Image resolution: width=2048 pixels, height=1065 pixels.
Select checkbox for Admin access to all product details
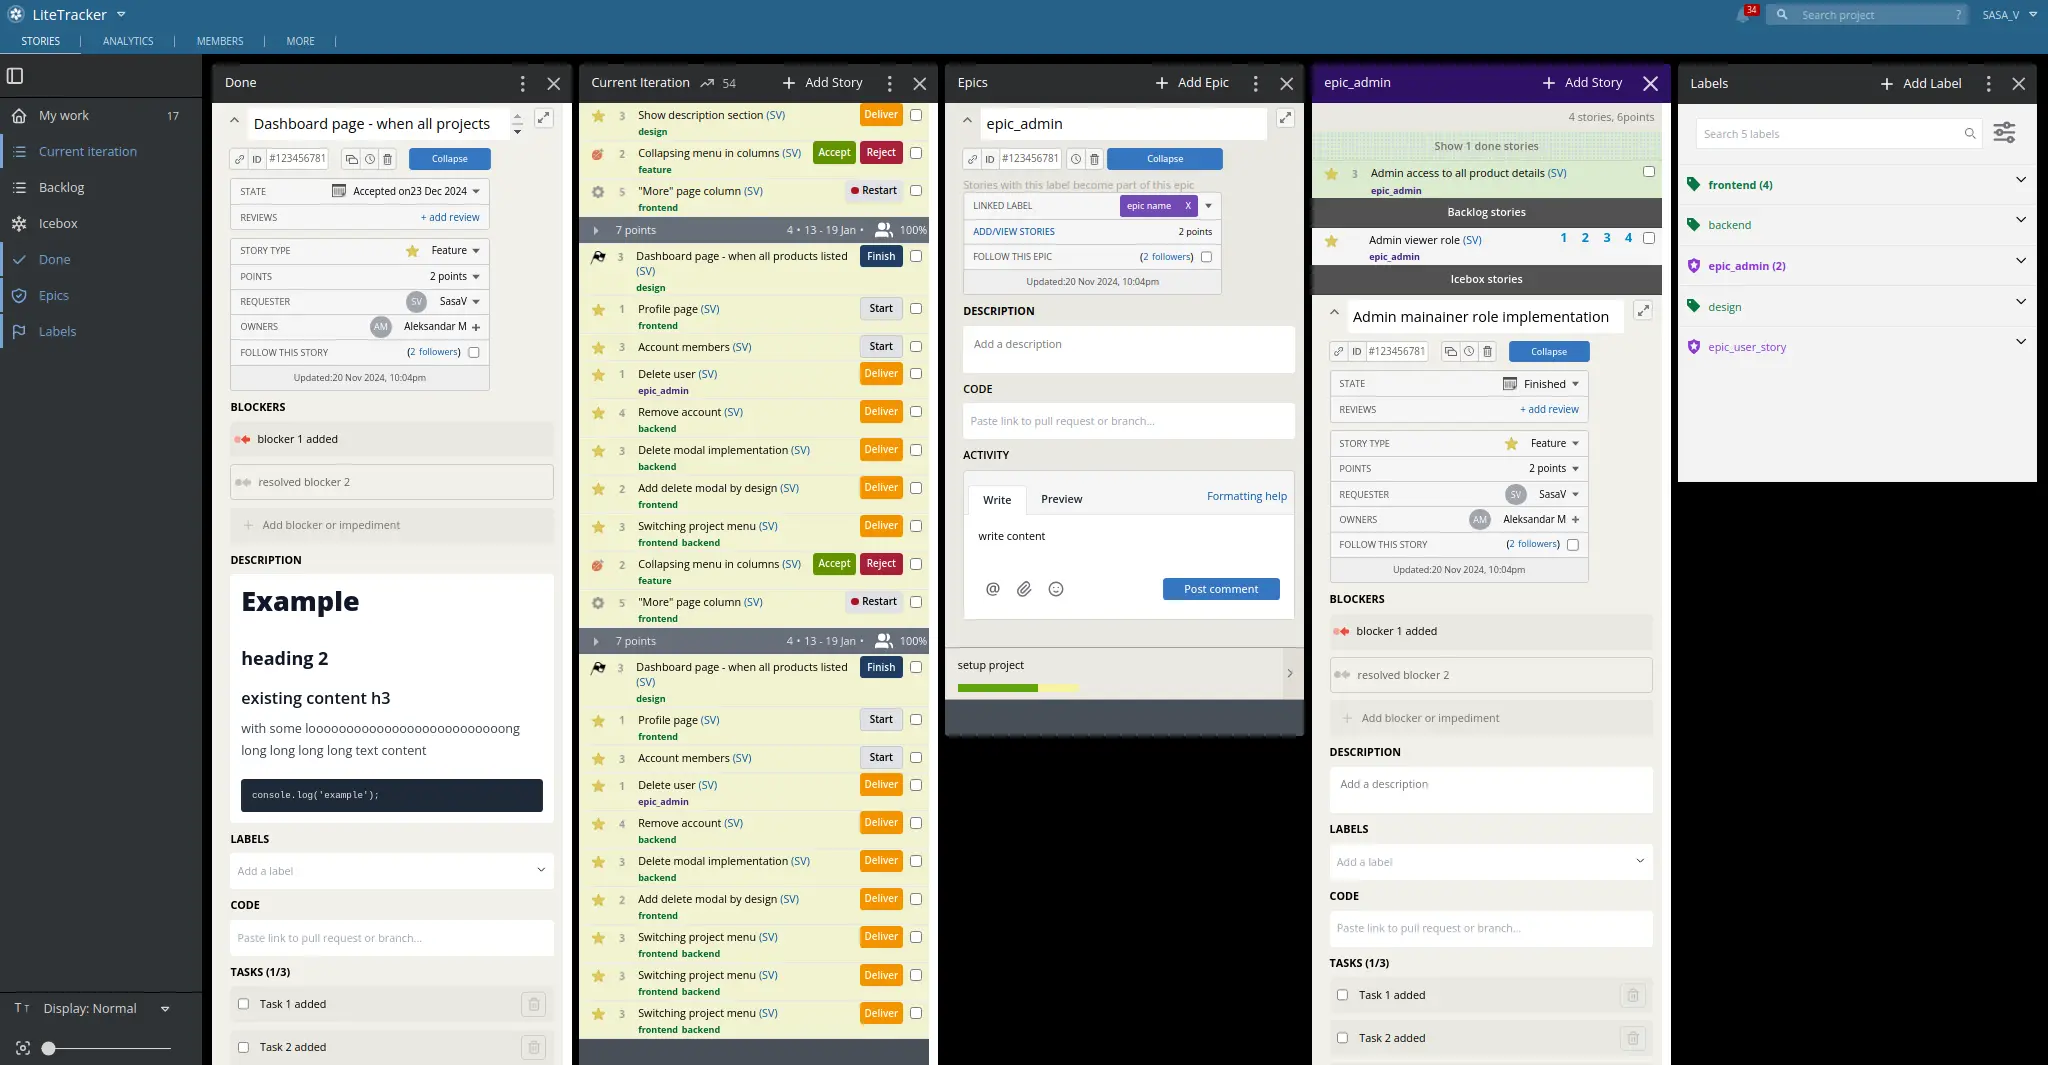(x=1649, y=172)
